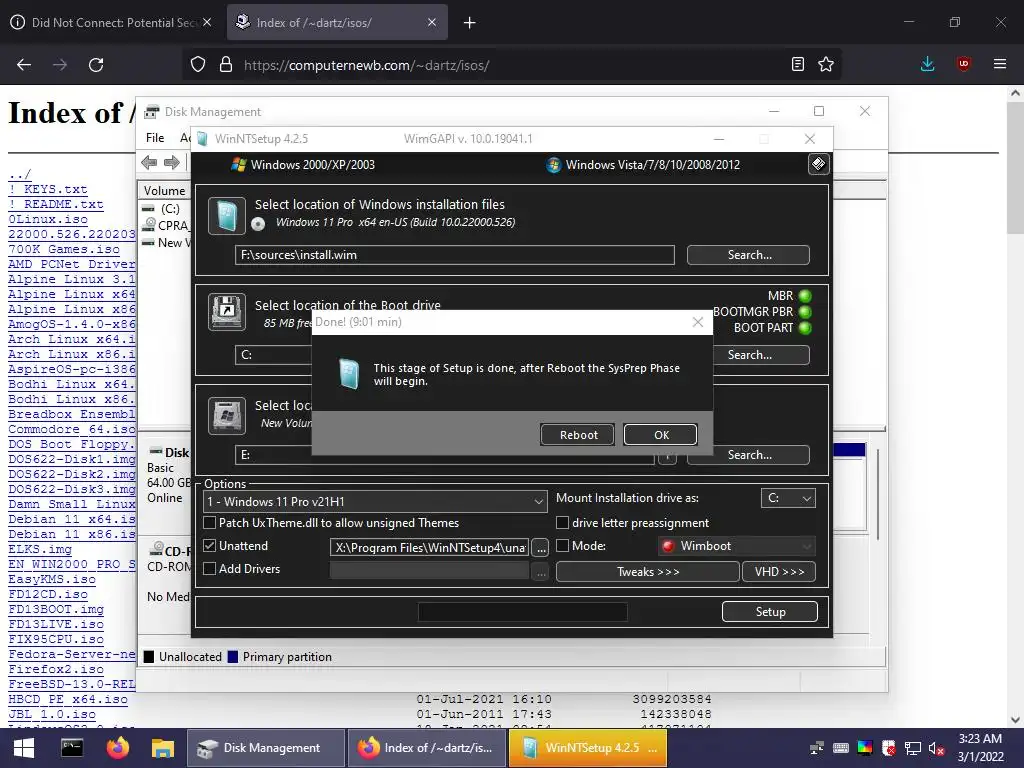Screen dimensions: 1024x768
Task: Click the boot drive floppy icon
Action: (227, 312)
